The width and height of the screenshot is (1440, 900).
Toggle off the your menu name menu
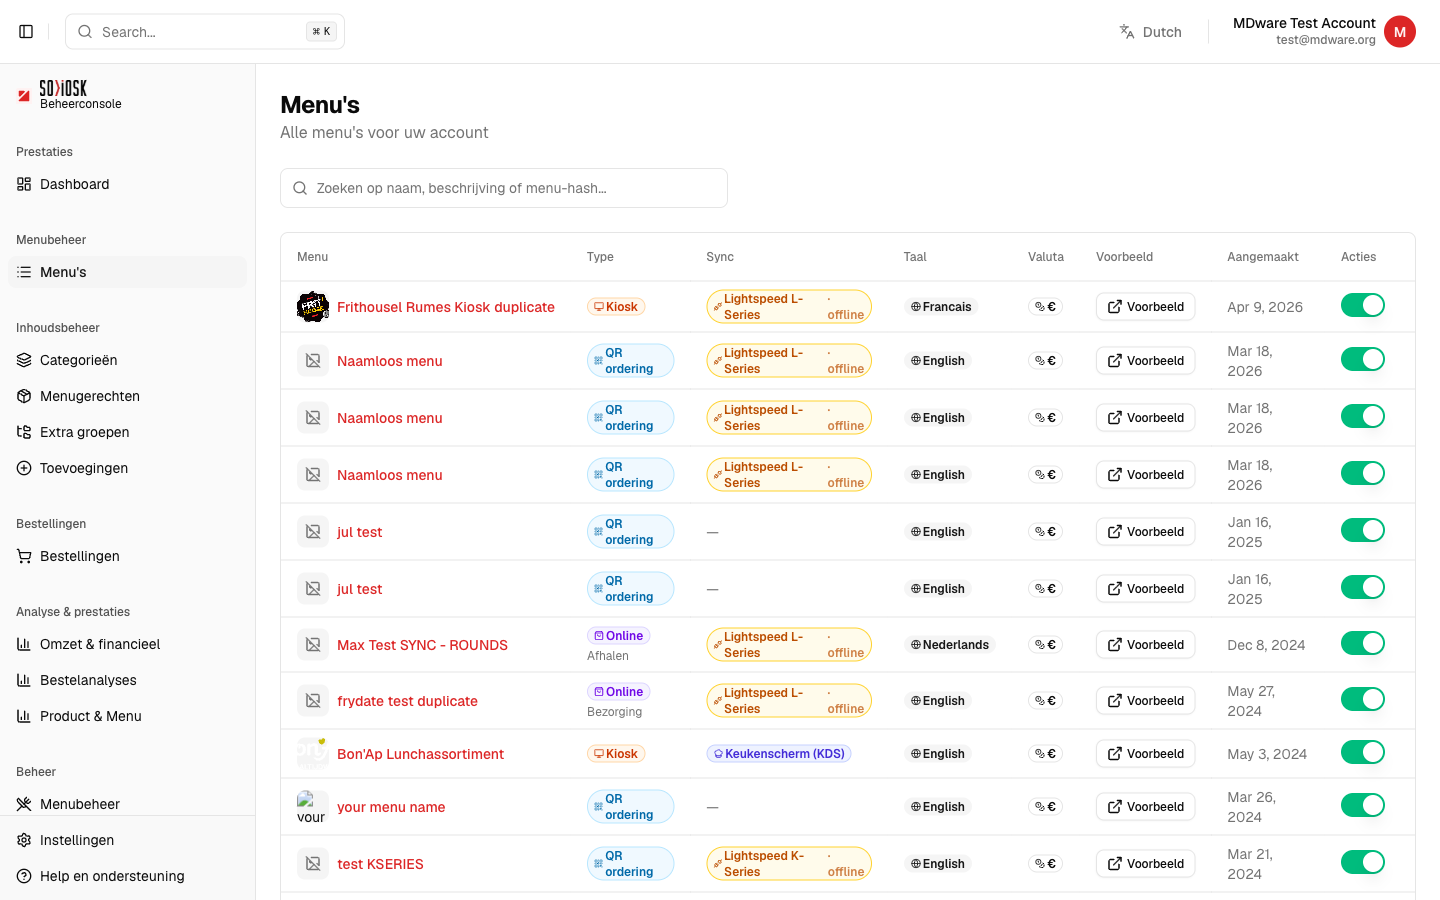[1363, 805]
